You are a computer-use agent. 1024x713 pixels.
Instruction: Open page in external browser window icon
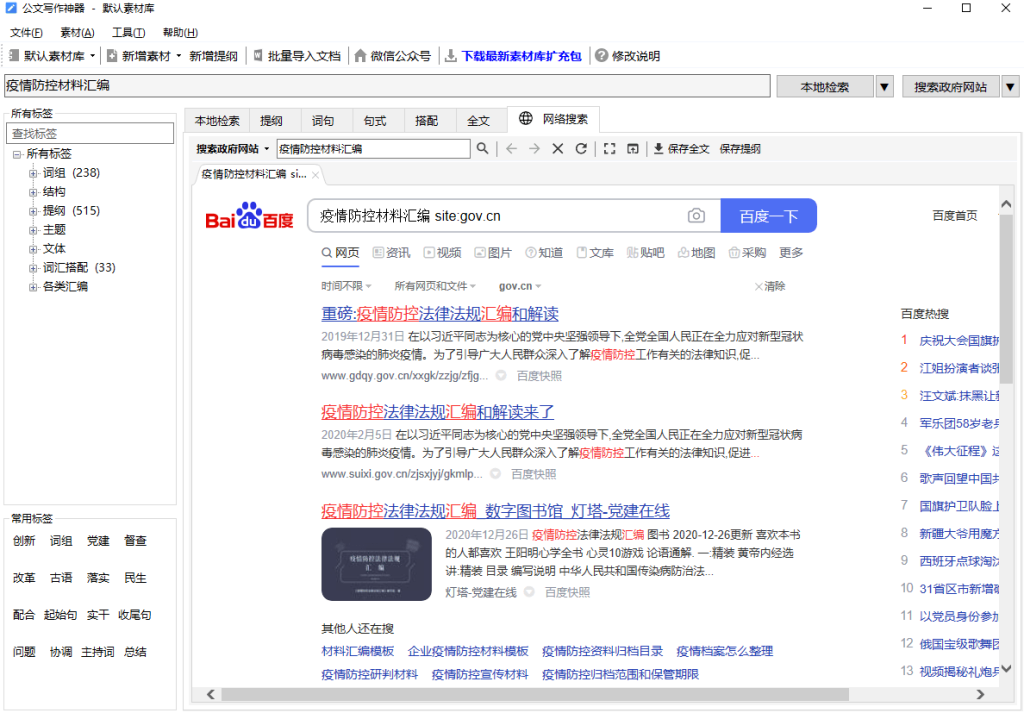(x=633, y=148)
